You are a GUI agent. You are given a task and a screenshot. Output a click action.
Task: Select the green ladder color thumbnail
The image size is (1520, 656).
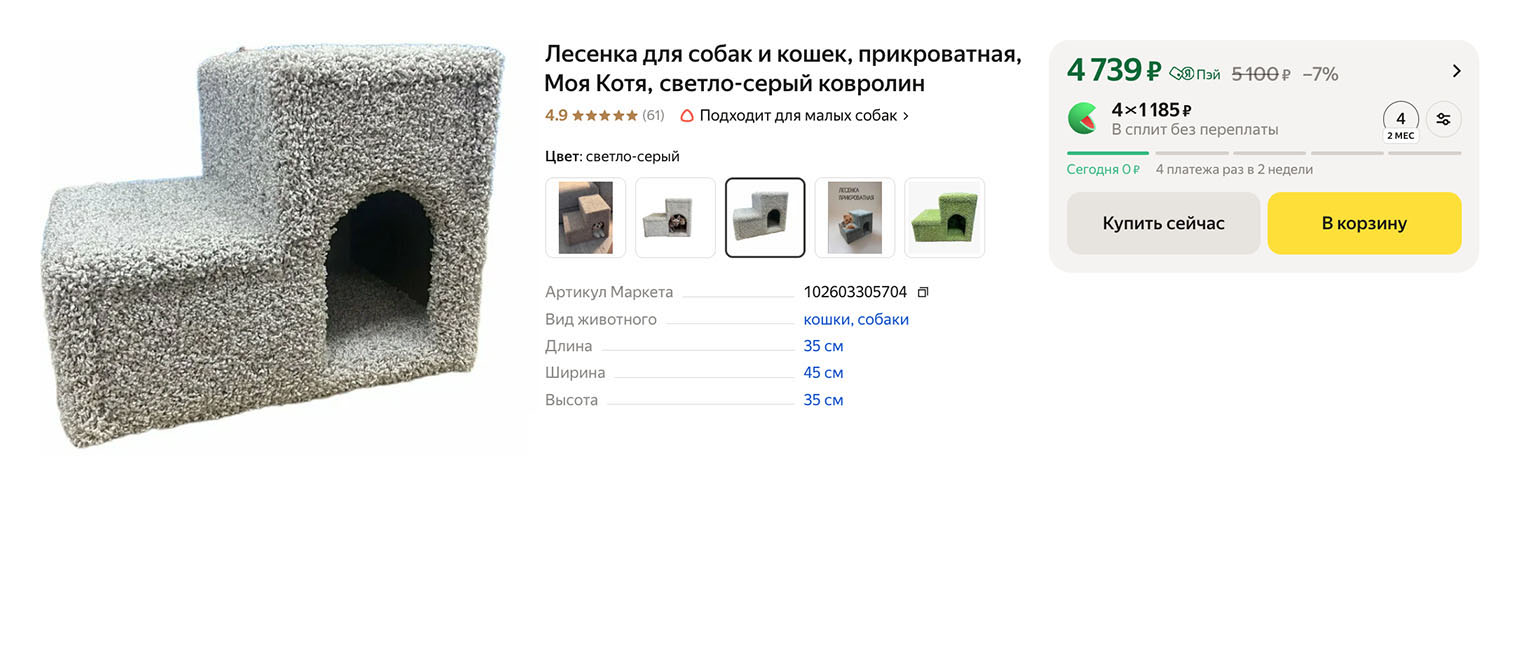[944, 217]
